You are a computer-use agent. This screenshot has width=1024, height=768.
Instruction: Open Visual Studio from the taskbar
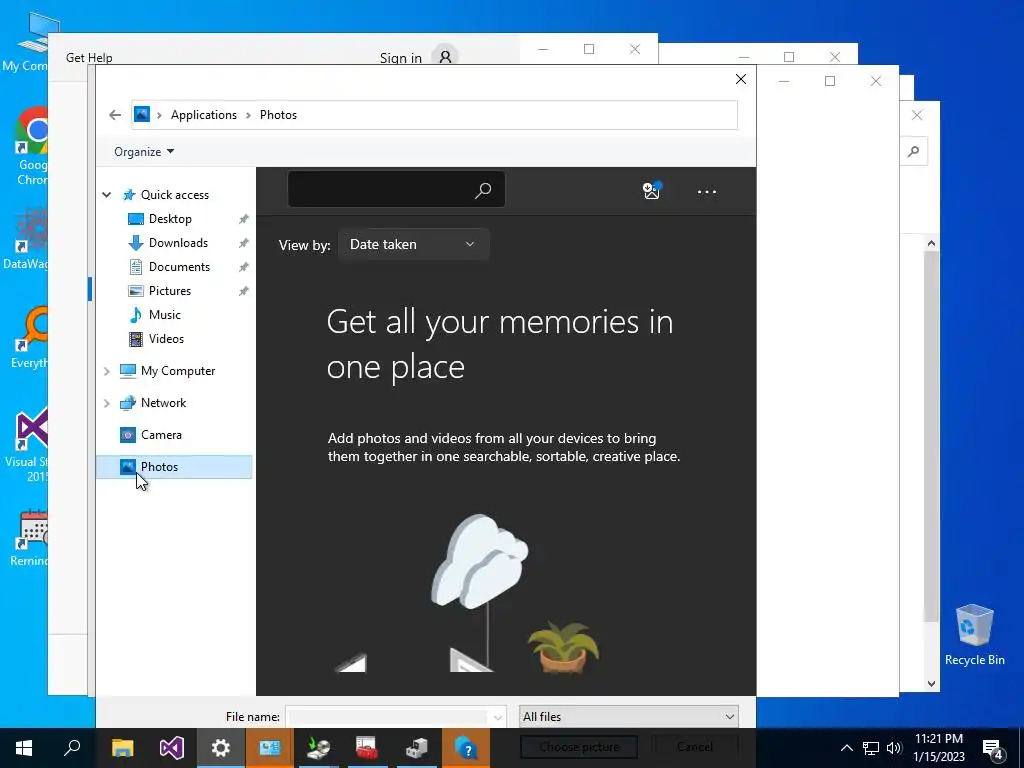coord(172,748)
